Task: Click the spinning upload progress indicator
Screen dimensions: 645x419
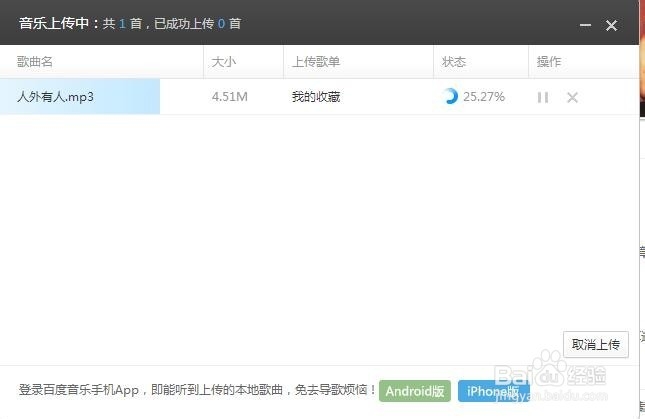Action: (450, 96)
